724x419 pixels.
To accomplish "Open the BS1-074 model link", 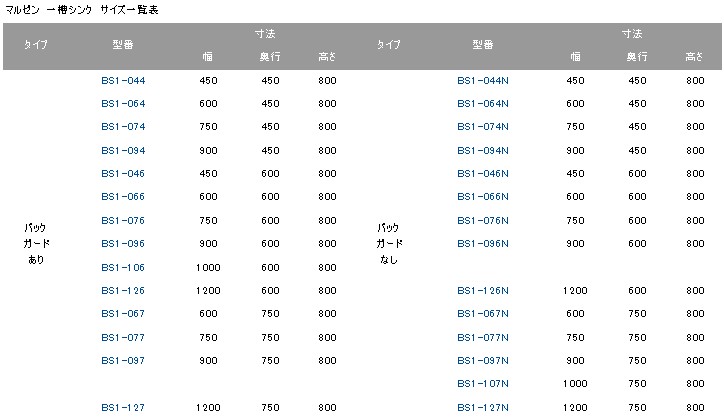I will click(x=123, y=127).
